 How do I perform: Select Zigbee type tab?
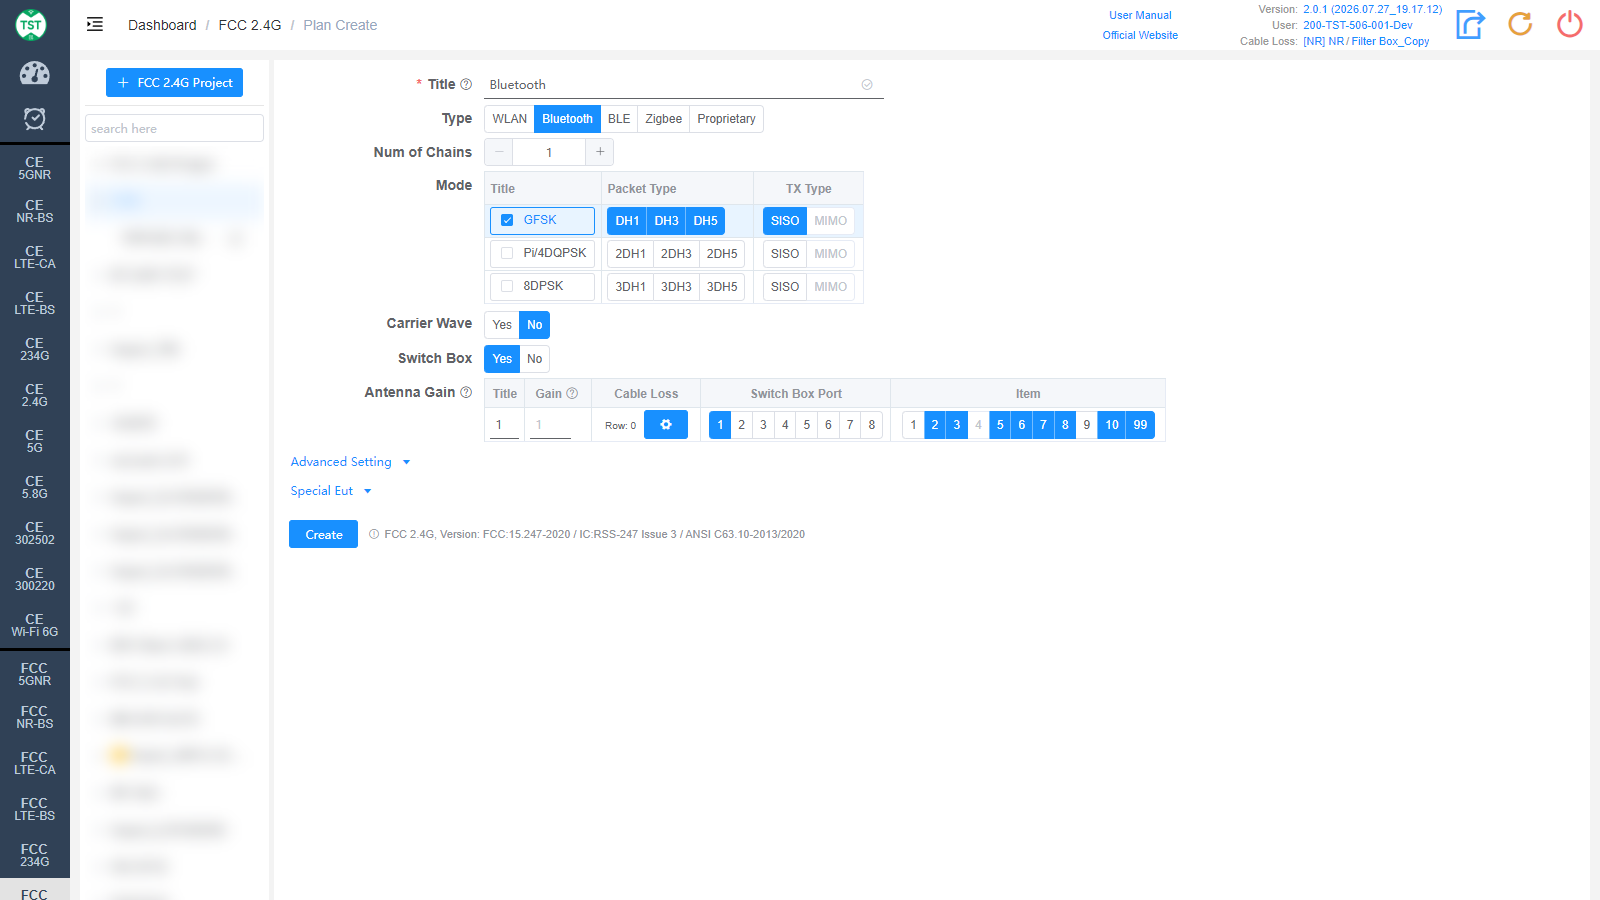663,119
